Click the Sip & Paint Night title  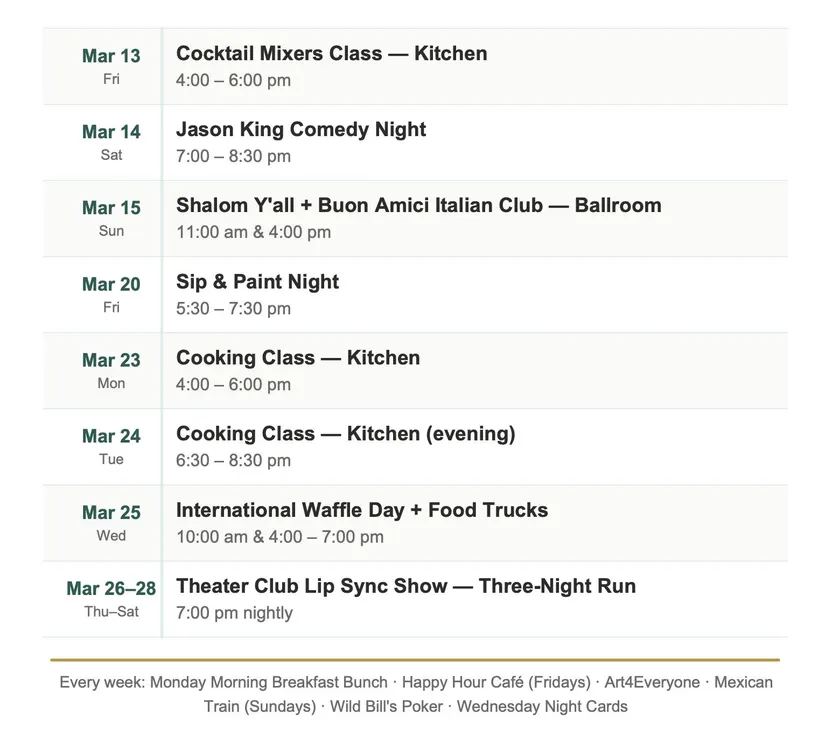click(x=257, y=282)
